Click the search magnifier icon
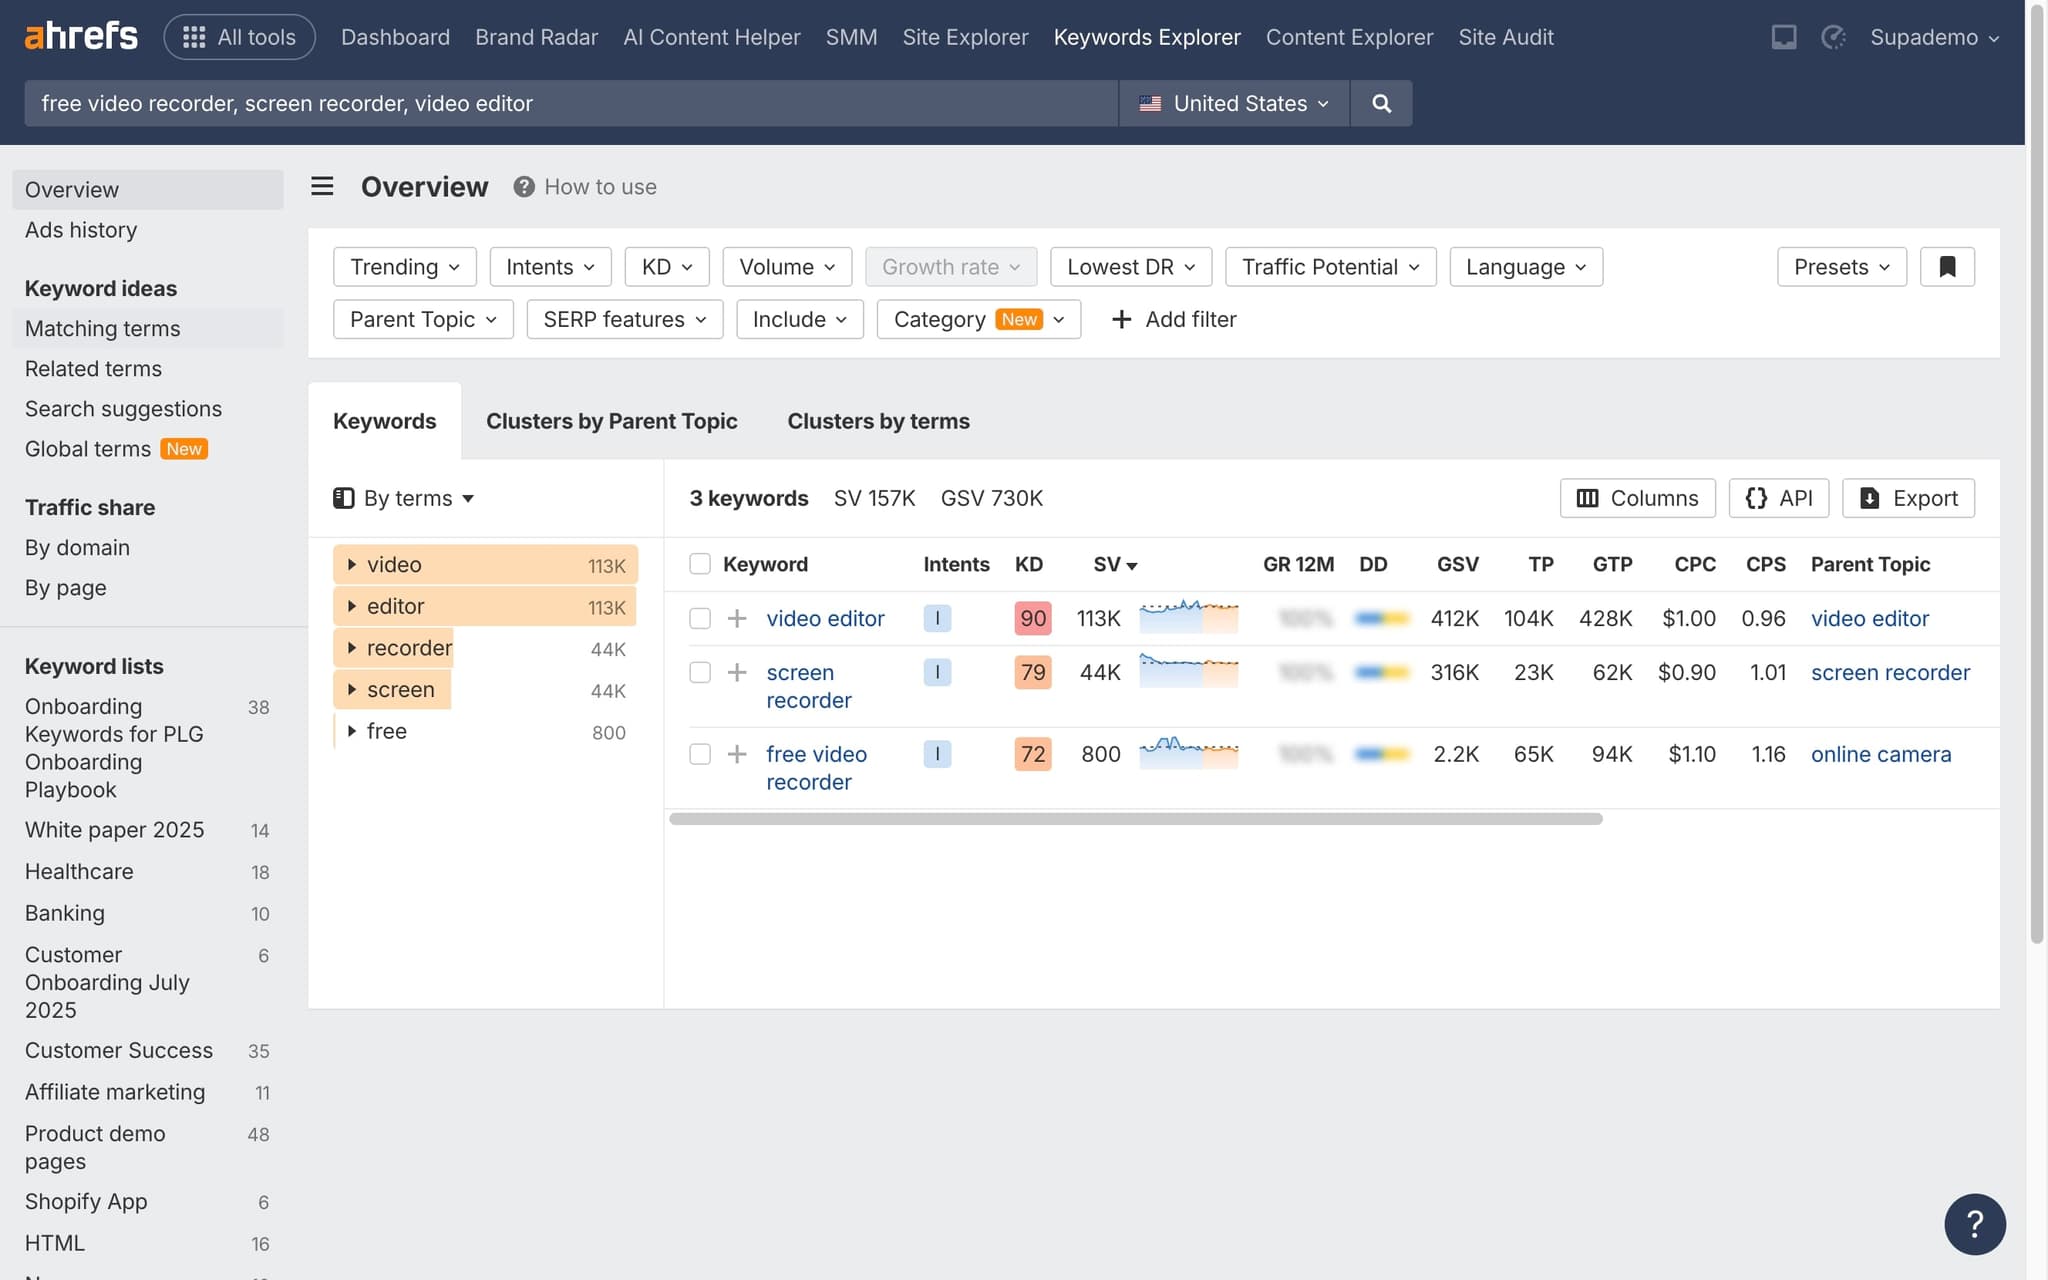Viewport: 2048px width, 1280px height. 1381,103
